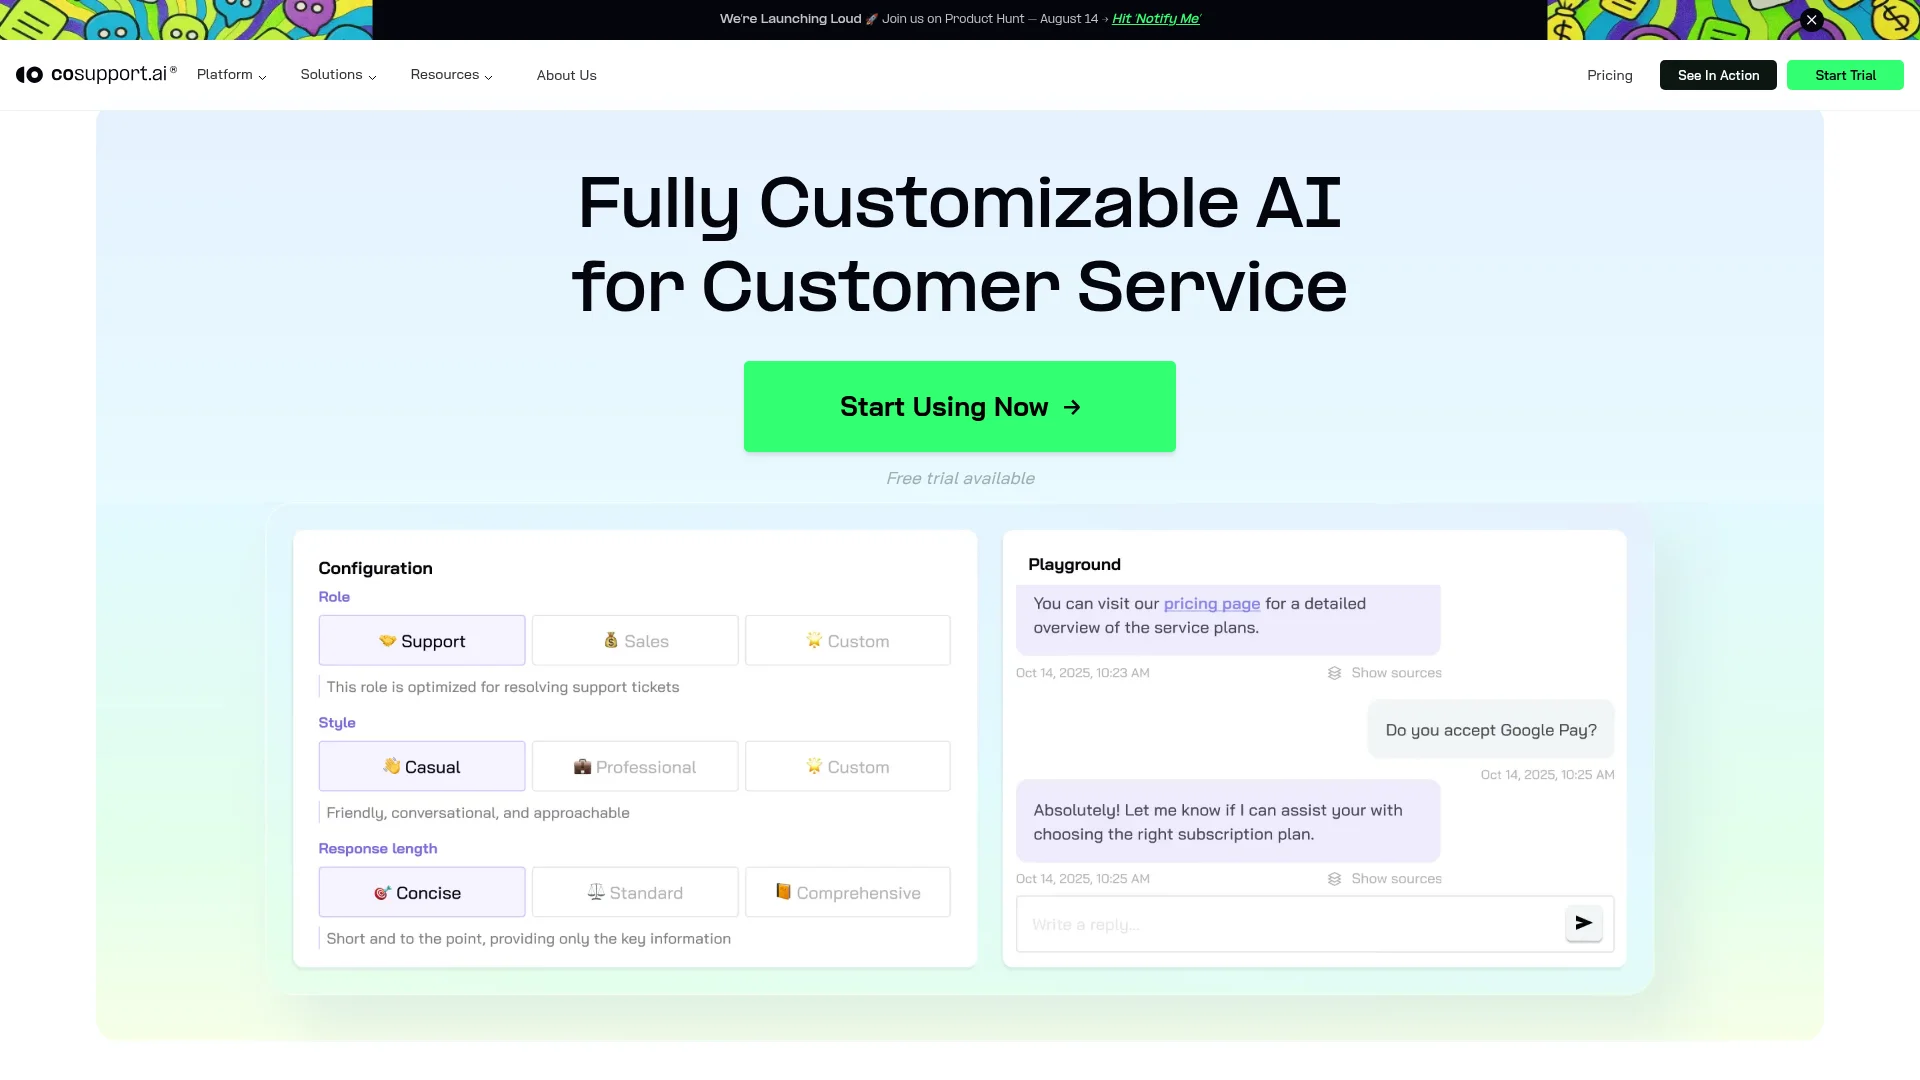Select the Comprehensive response length
This screenshot has width=1920, height=1080.
click(847, 892)
